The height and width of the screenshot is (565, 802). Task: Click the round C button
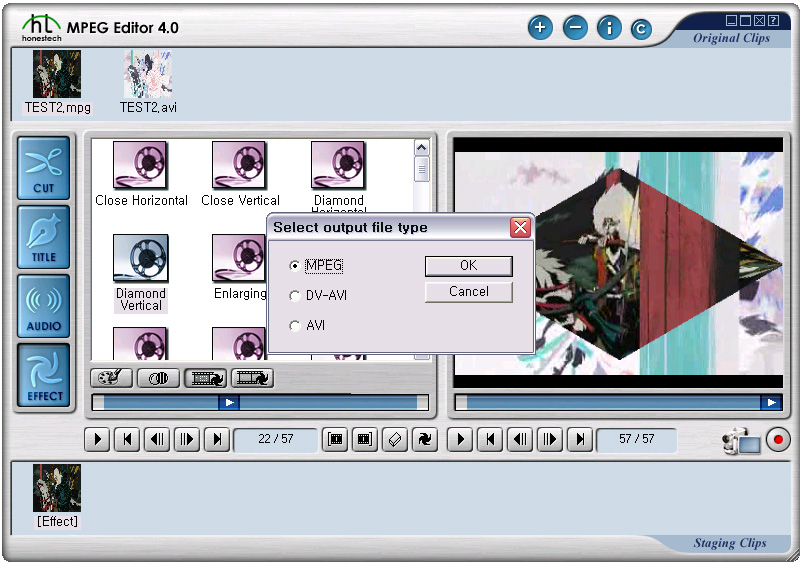tap(641, 29)
